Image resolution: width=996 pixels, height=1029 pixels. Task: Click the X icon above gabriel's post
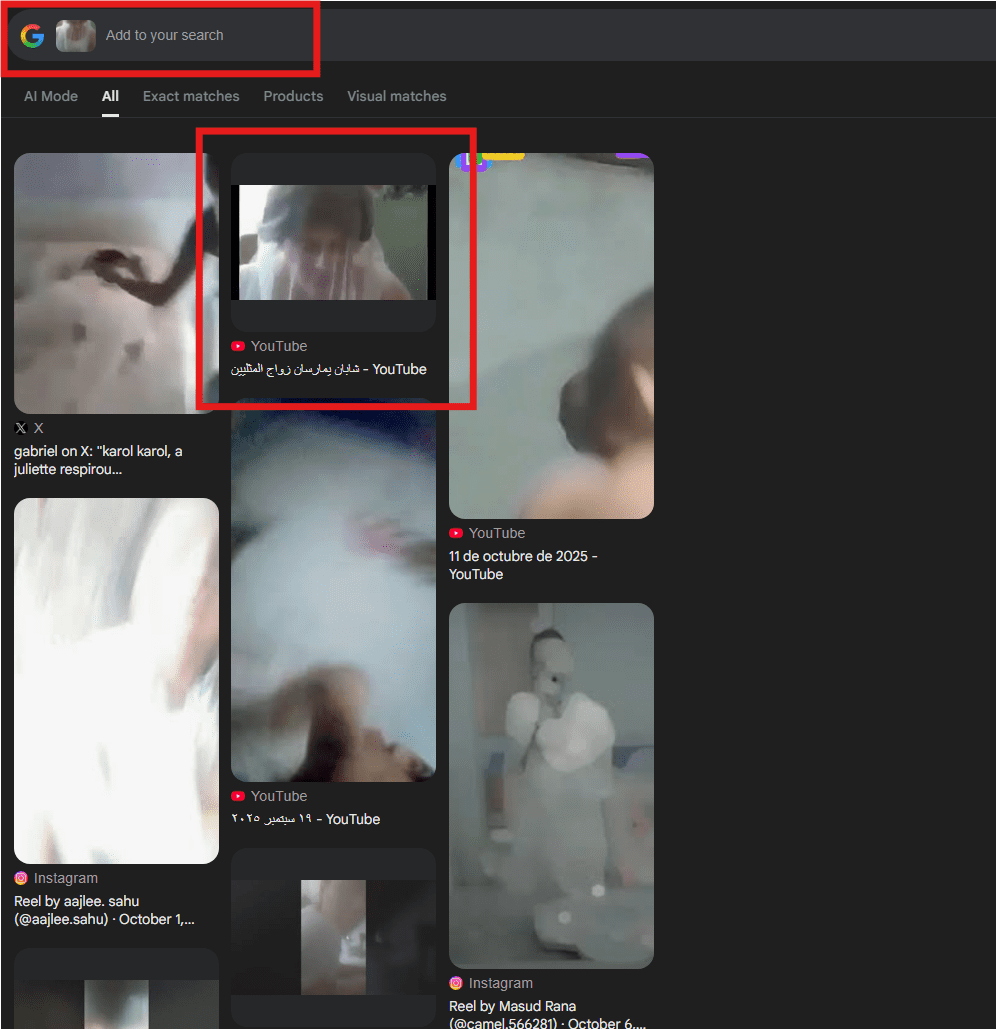coord(21,428)
